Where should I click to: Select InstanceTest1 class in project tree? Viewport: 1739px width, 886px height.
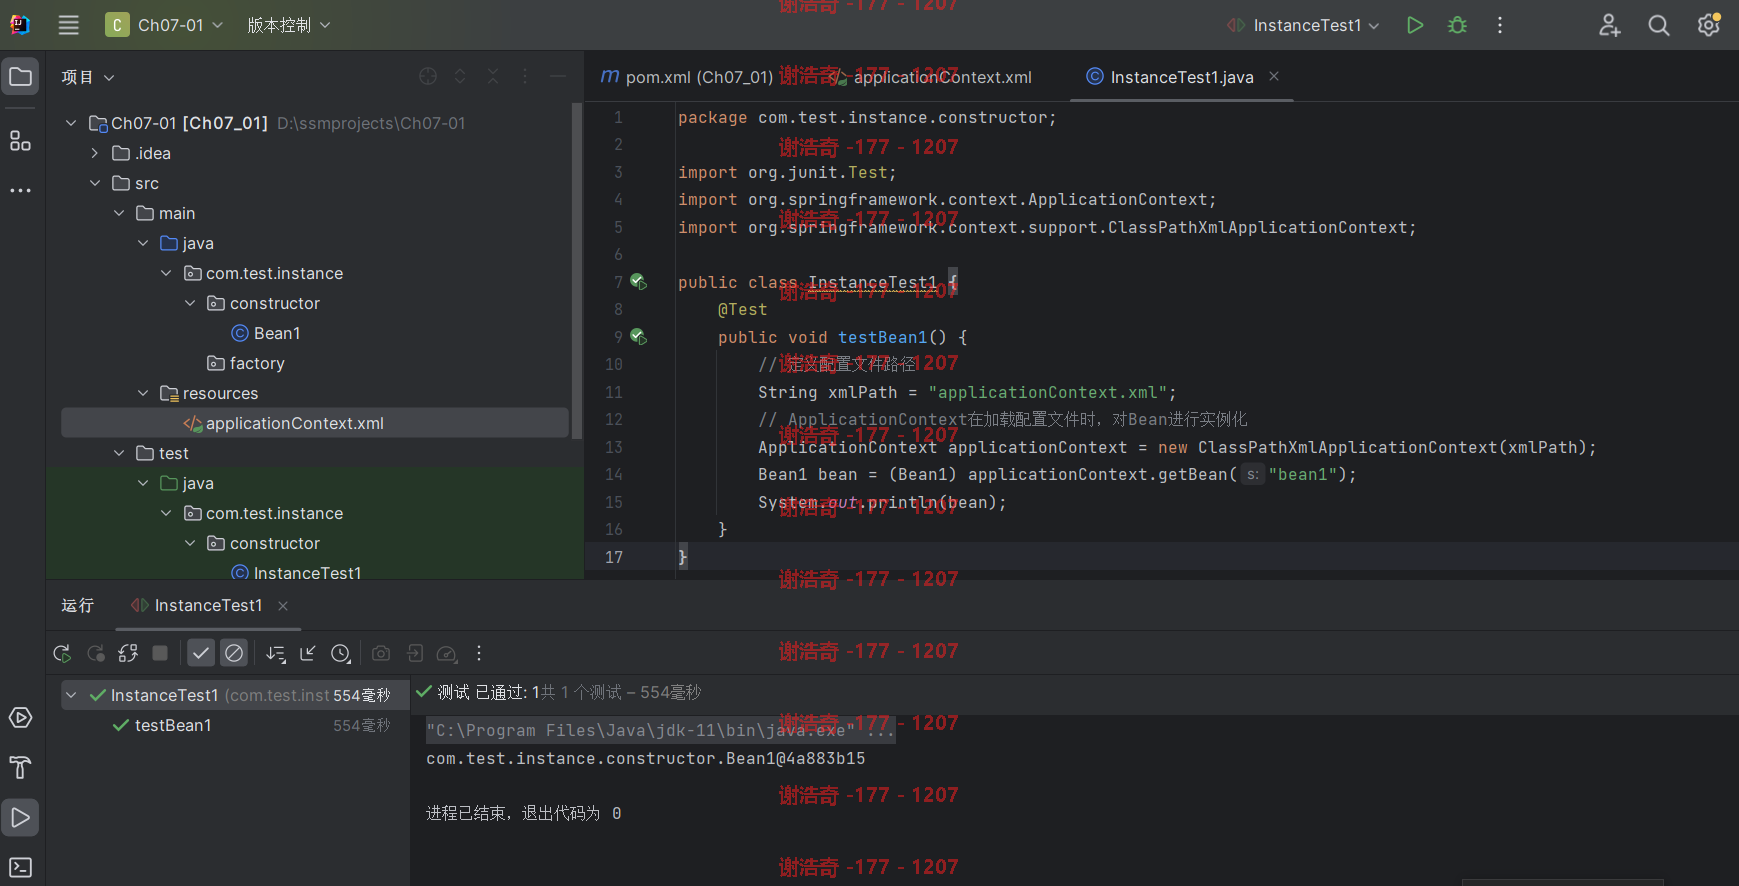tap(296, 572)
